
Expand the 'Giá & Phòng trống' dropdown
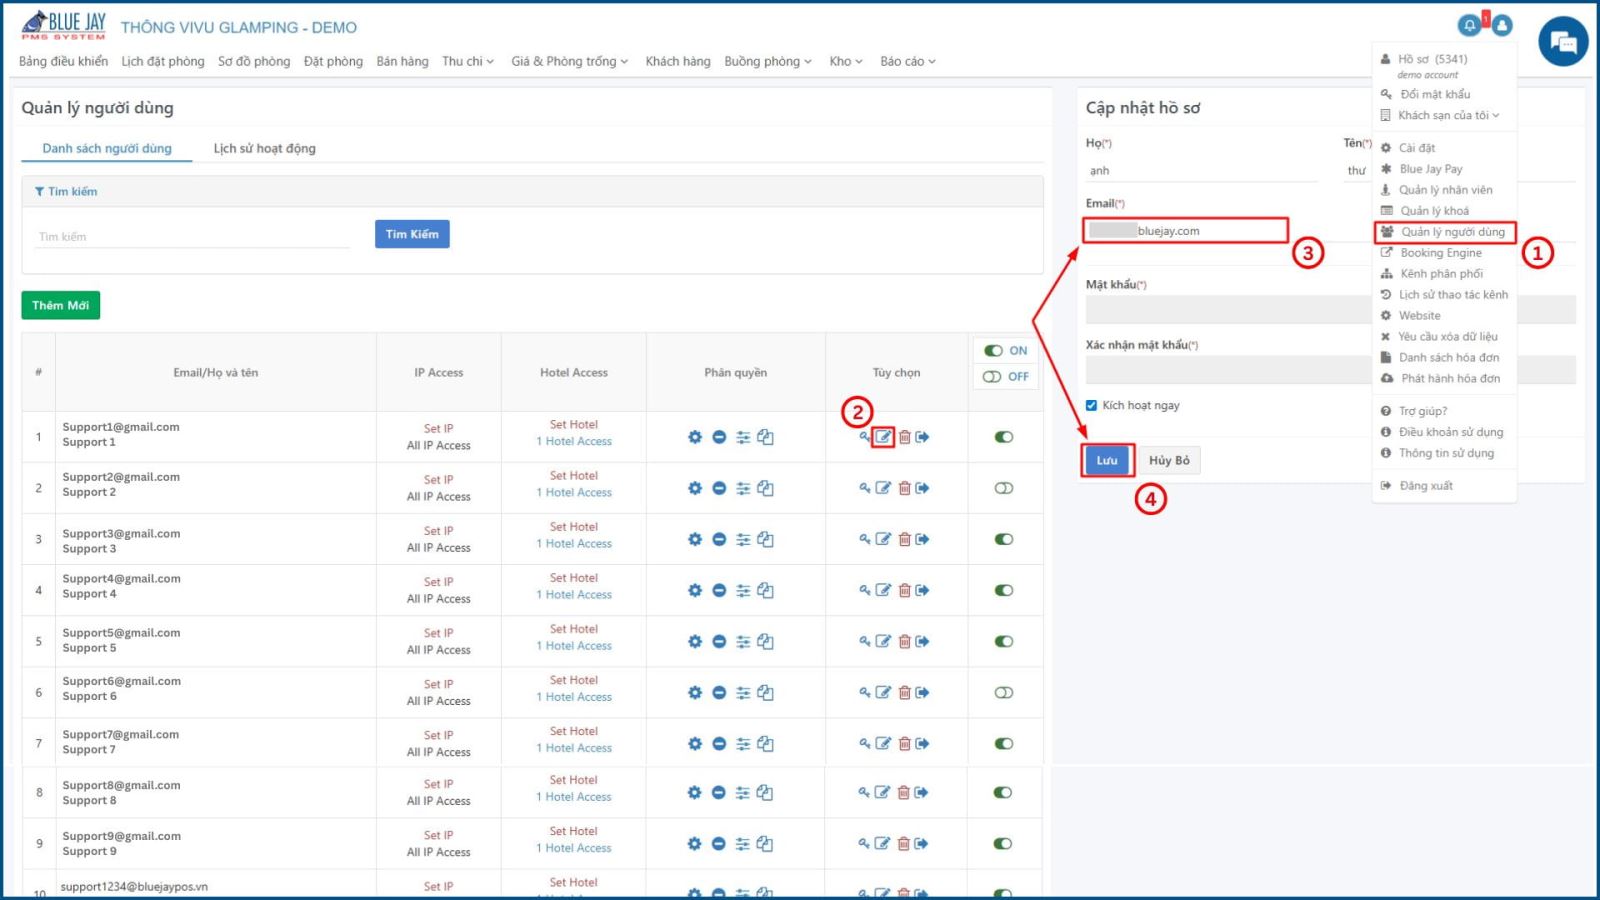pyautogui.click(x=569, y=61)
